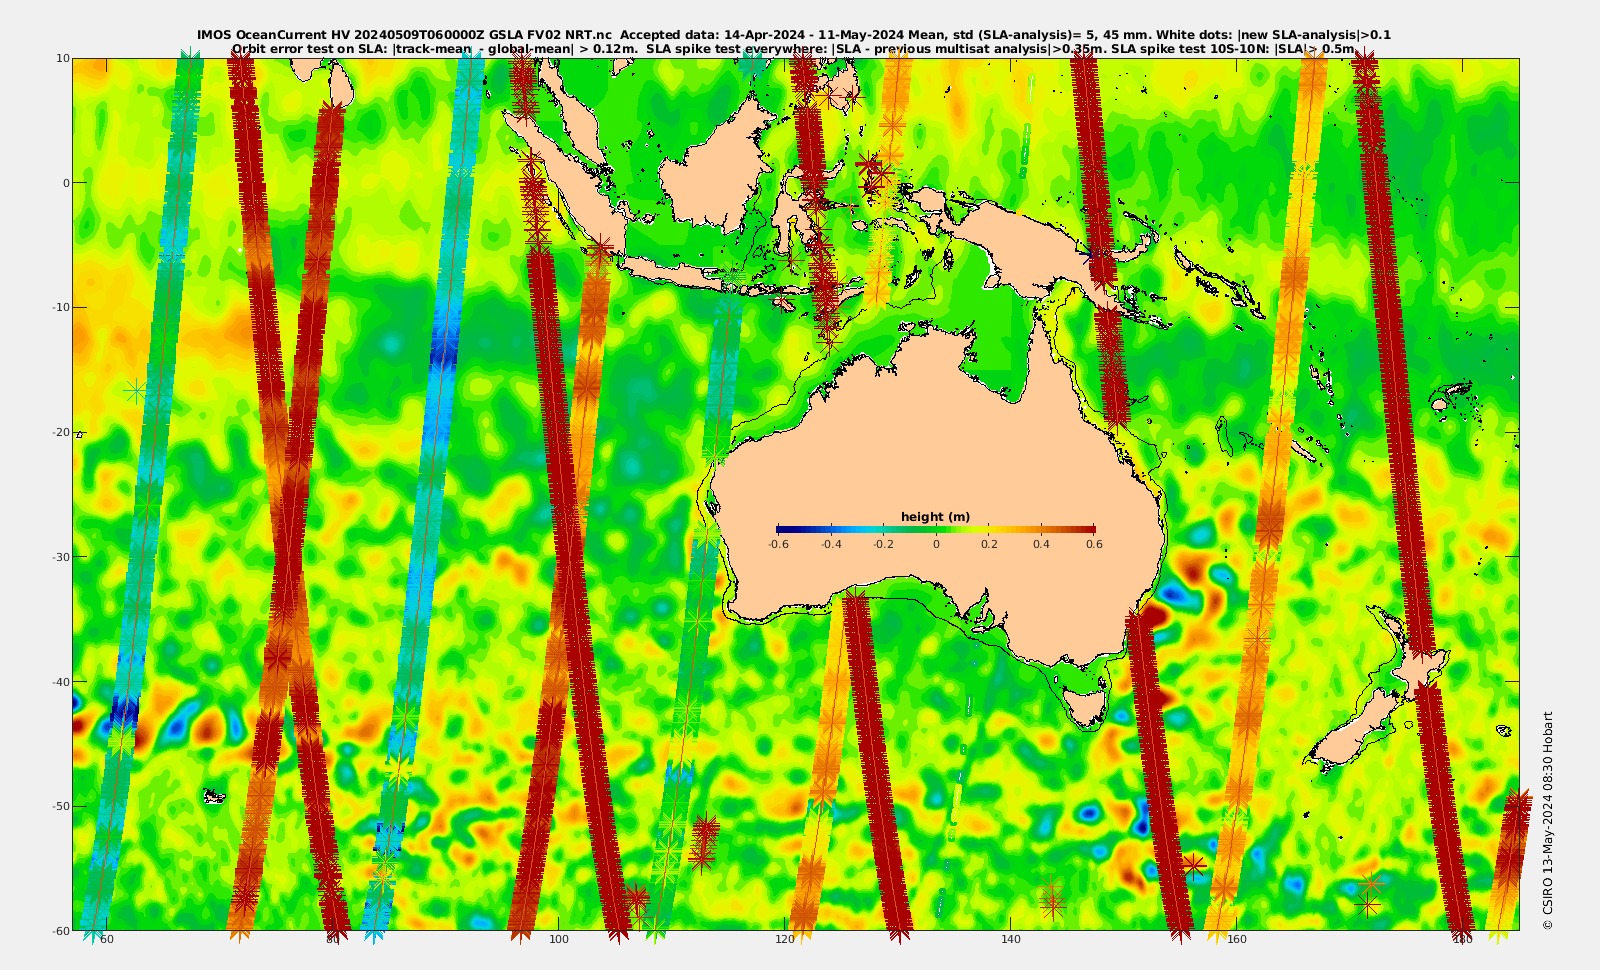Click the Sri Lanka landmass
The height and width of the screenshot is (970, 1600).
tap(340, 85)
